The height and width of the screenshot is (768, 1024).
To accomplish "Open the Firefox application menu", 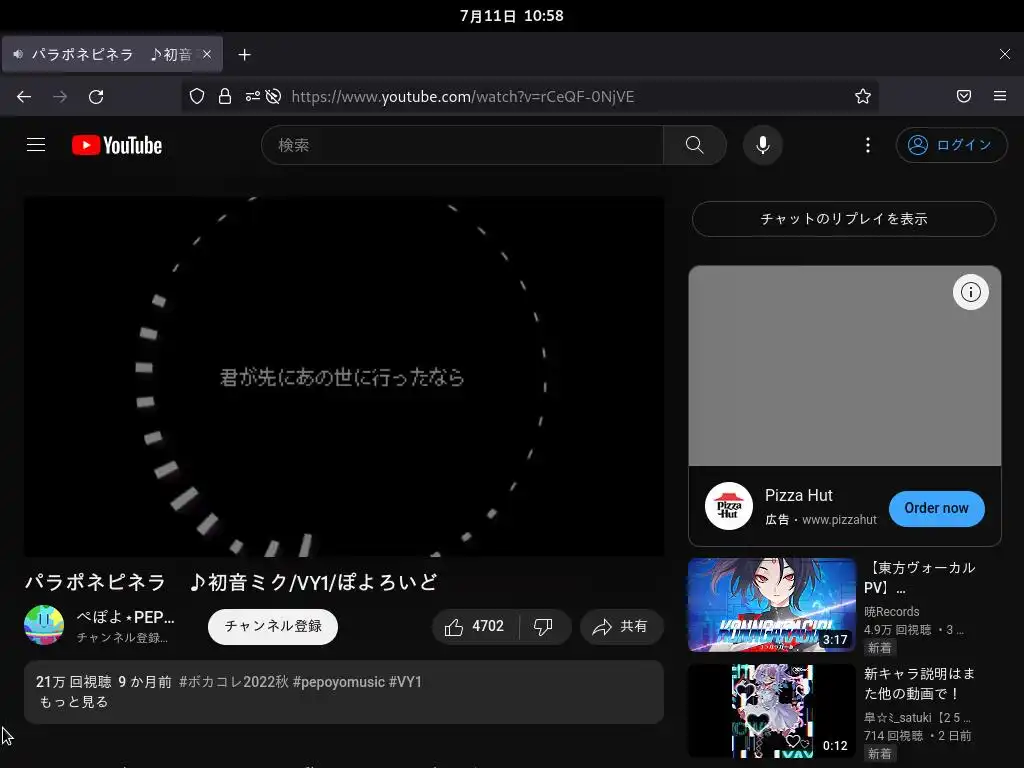I will pos(1000,96).
